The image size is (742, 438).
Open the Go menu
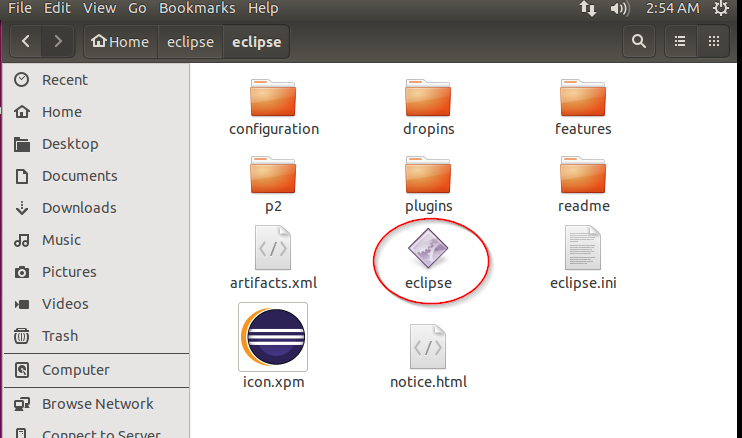[x=137, y=8]
